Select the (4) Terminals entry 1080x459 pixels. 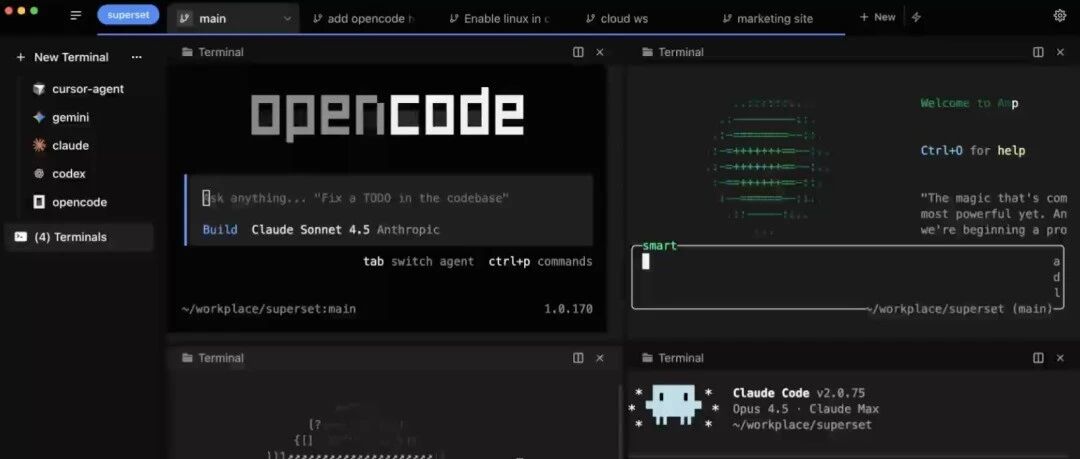coord(79,237)
